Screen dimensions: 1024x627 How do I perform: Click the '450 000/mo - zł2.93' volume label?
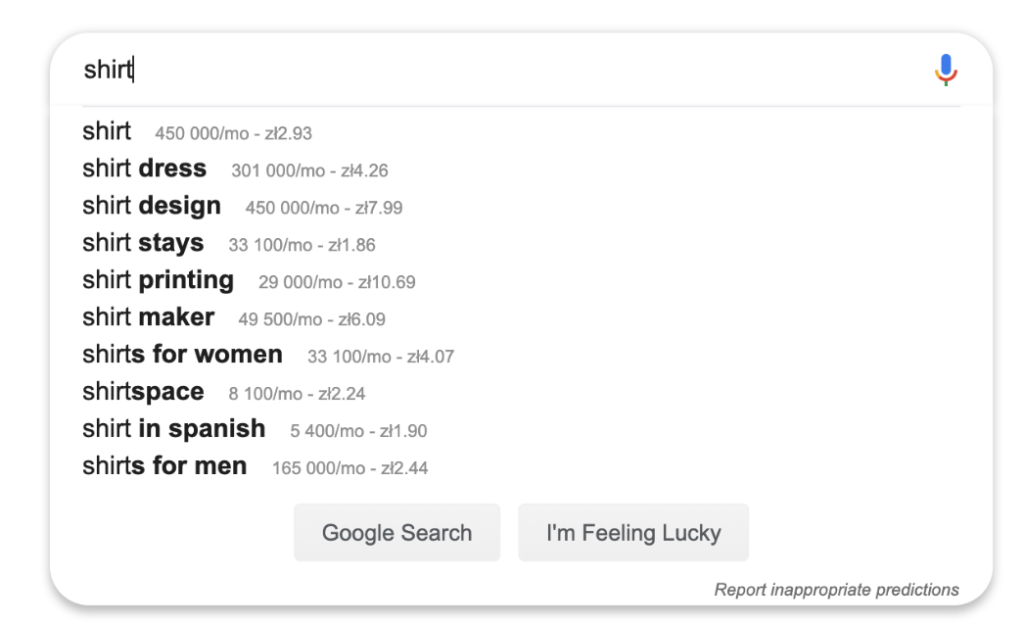tap(233, 133)
